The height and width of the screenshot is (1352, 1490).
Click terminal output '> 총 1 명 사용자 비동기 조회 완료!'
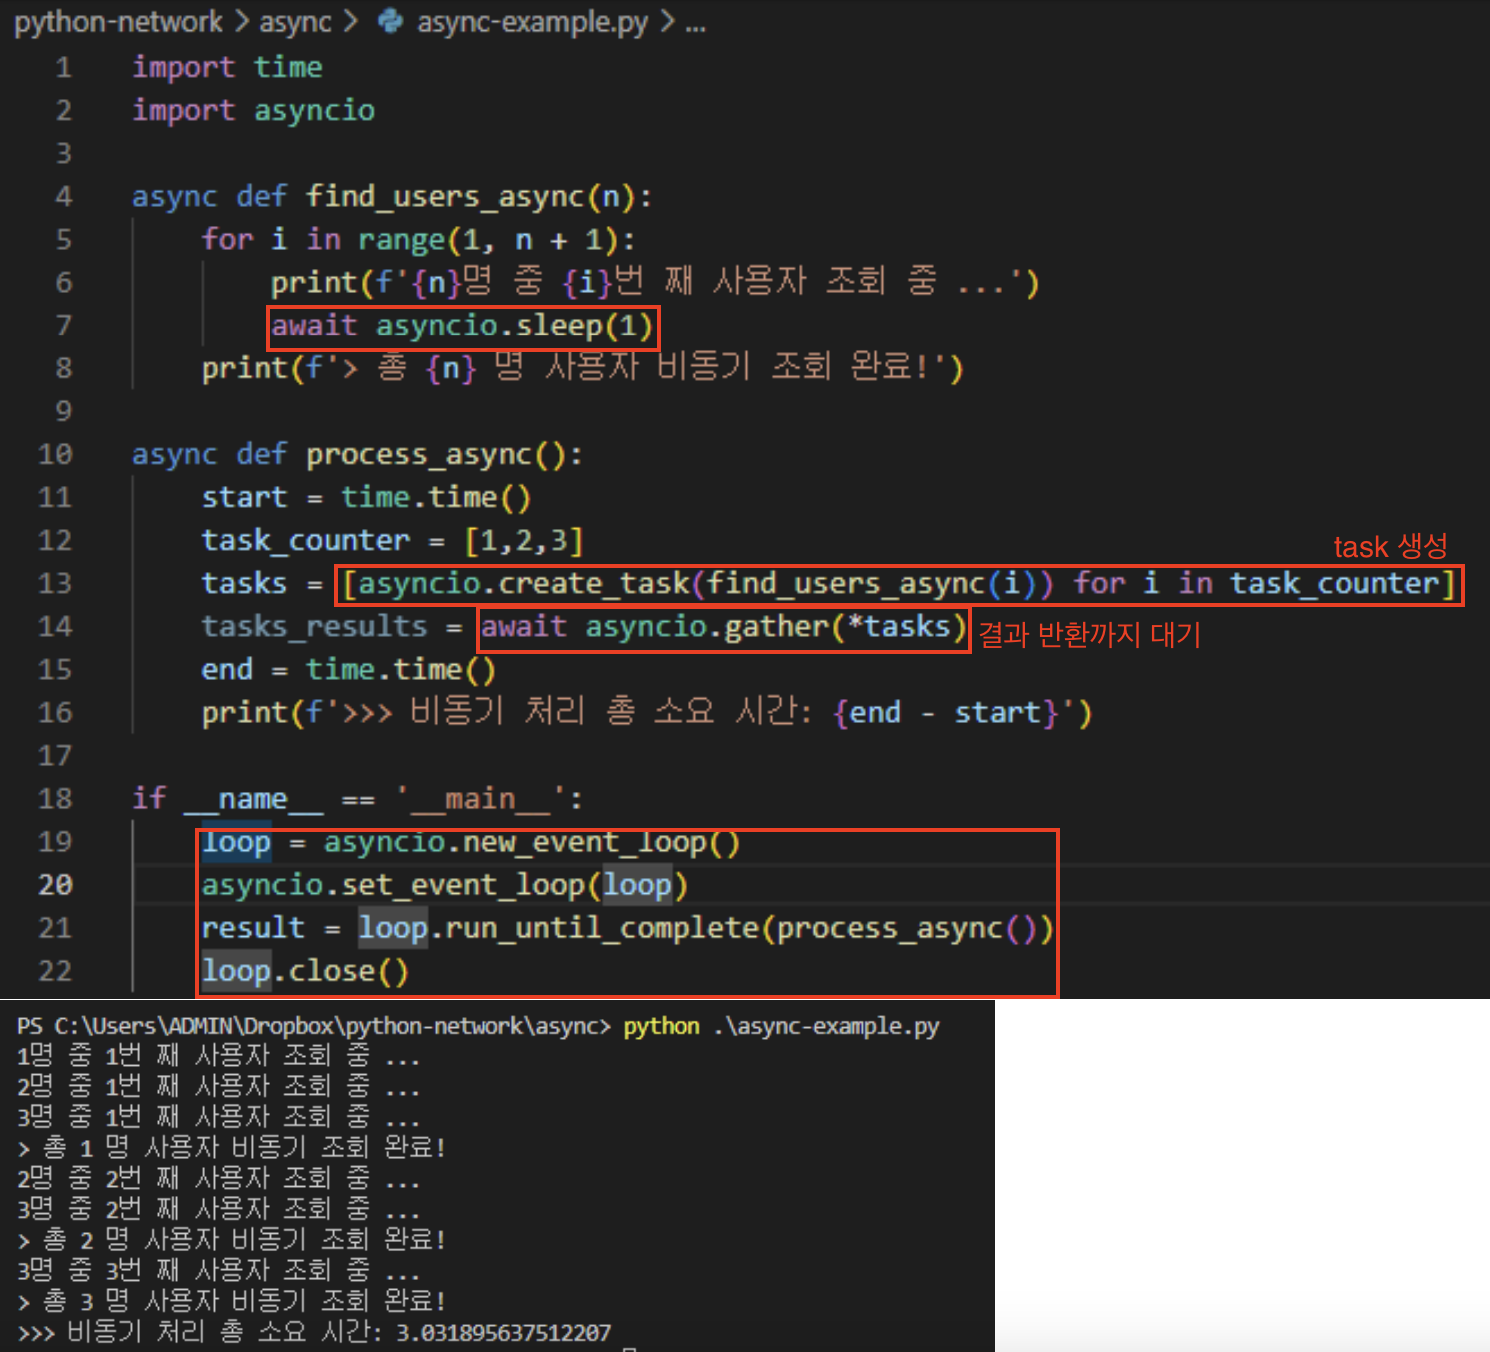click(x=232, y=1148)
